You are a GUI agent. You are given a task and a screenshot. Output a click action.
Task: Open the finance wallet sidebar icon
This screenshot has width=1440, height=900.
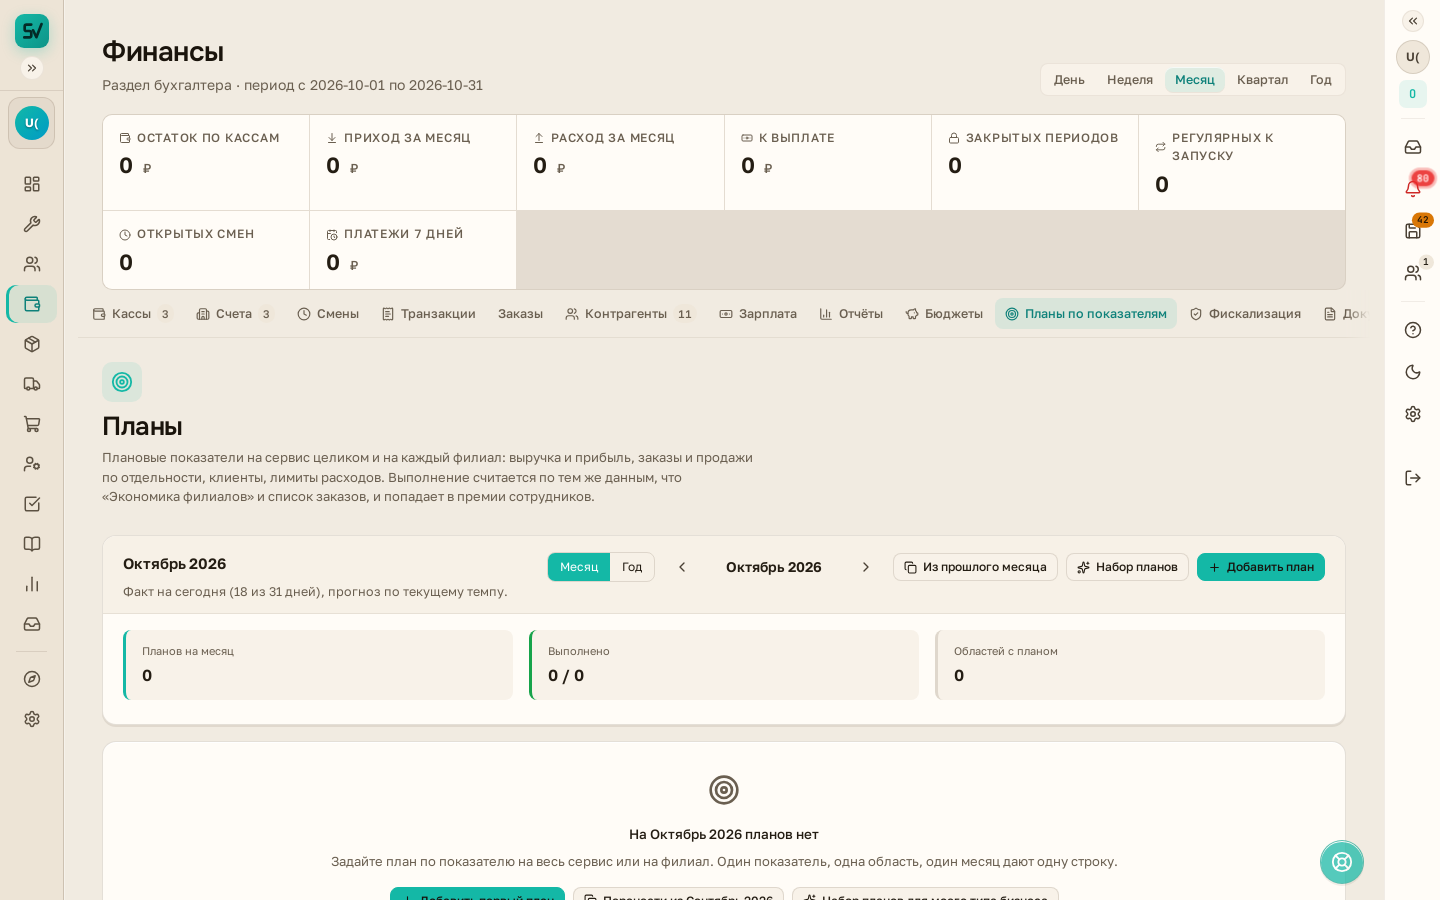pos(32,304)
